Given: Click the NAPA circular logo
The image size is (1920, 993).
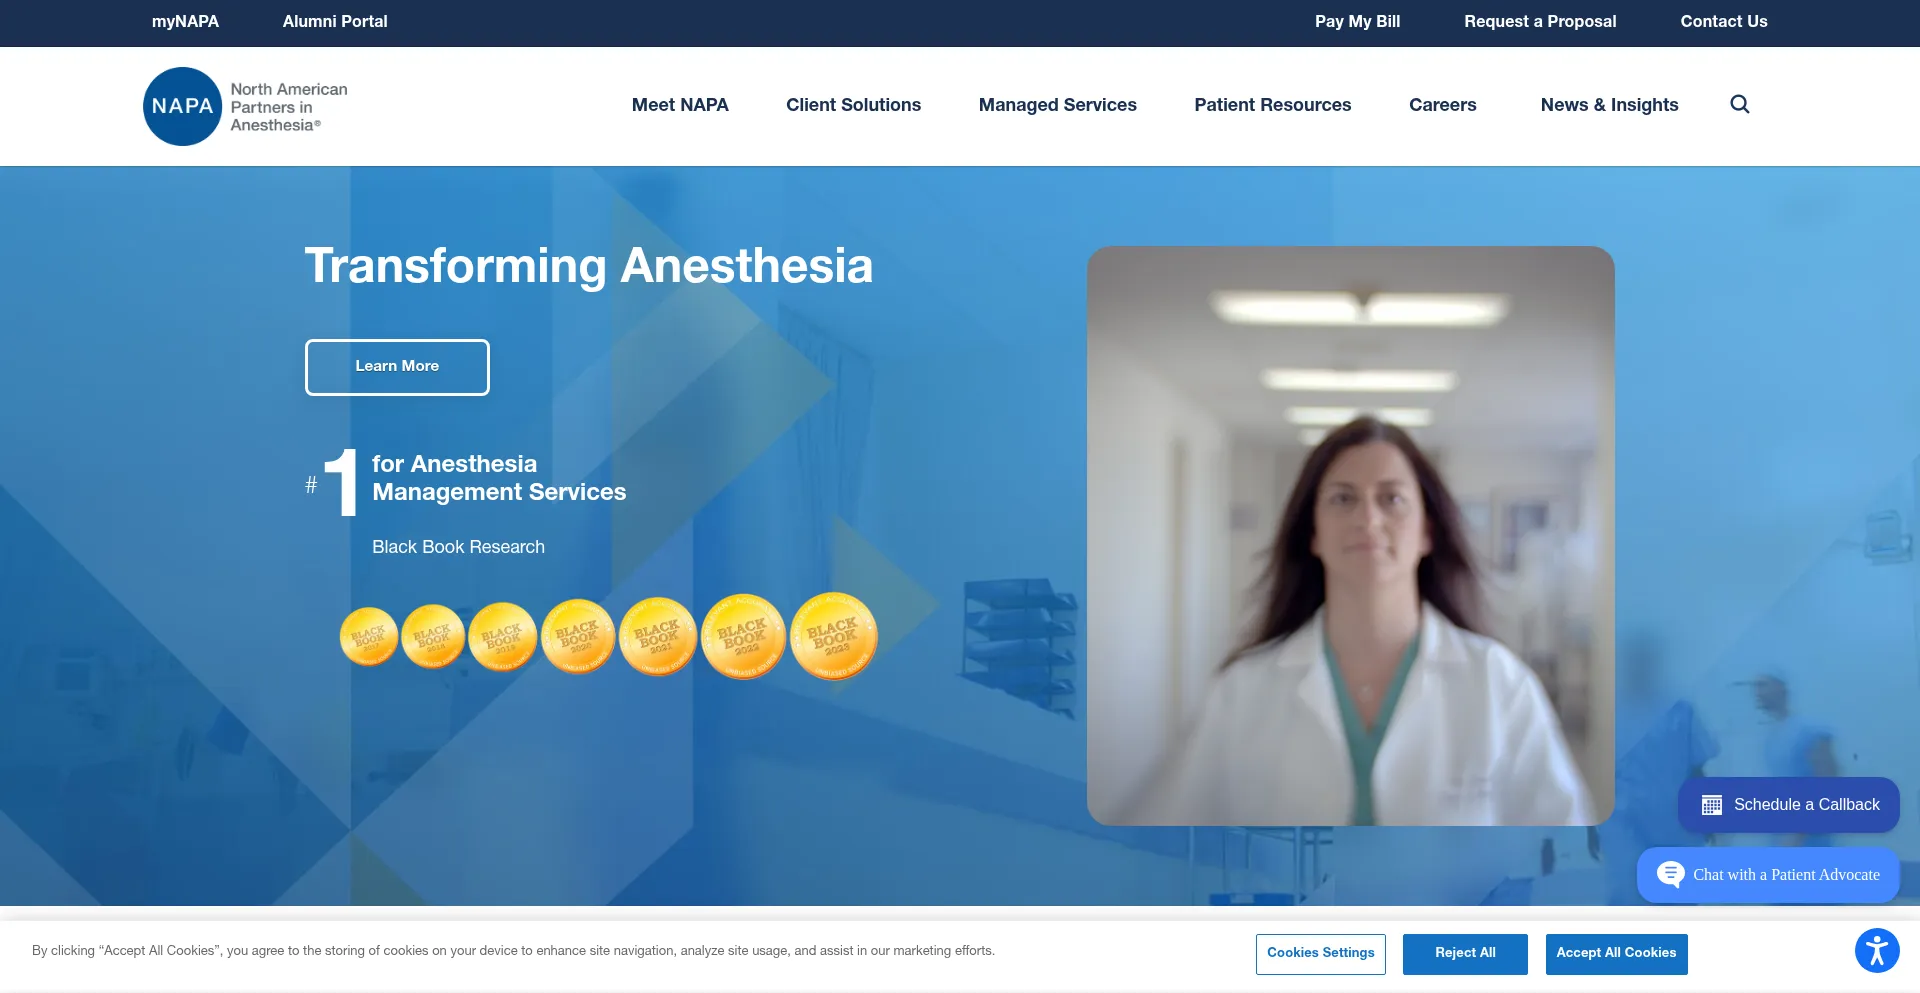Looking at the screenshot, I should pyautogui.click(x=182, y=106).
